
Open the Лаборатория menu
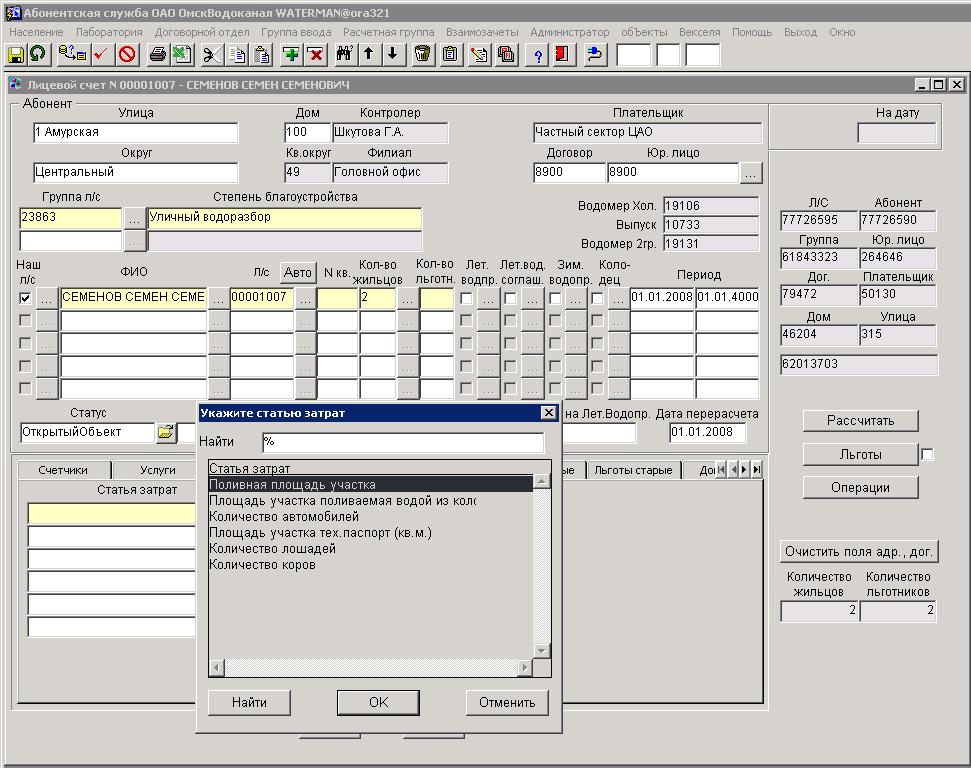(108, 32)
